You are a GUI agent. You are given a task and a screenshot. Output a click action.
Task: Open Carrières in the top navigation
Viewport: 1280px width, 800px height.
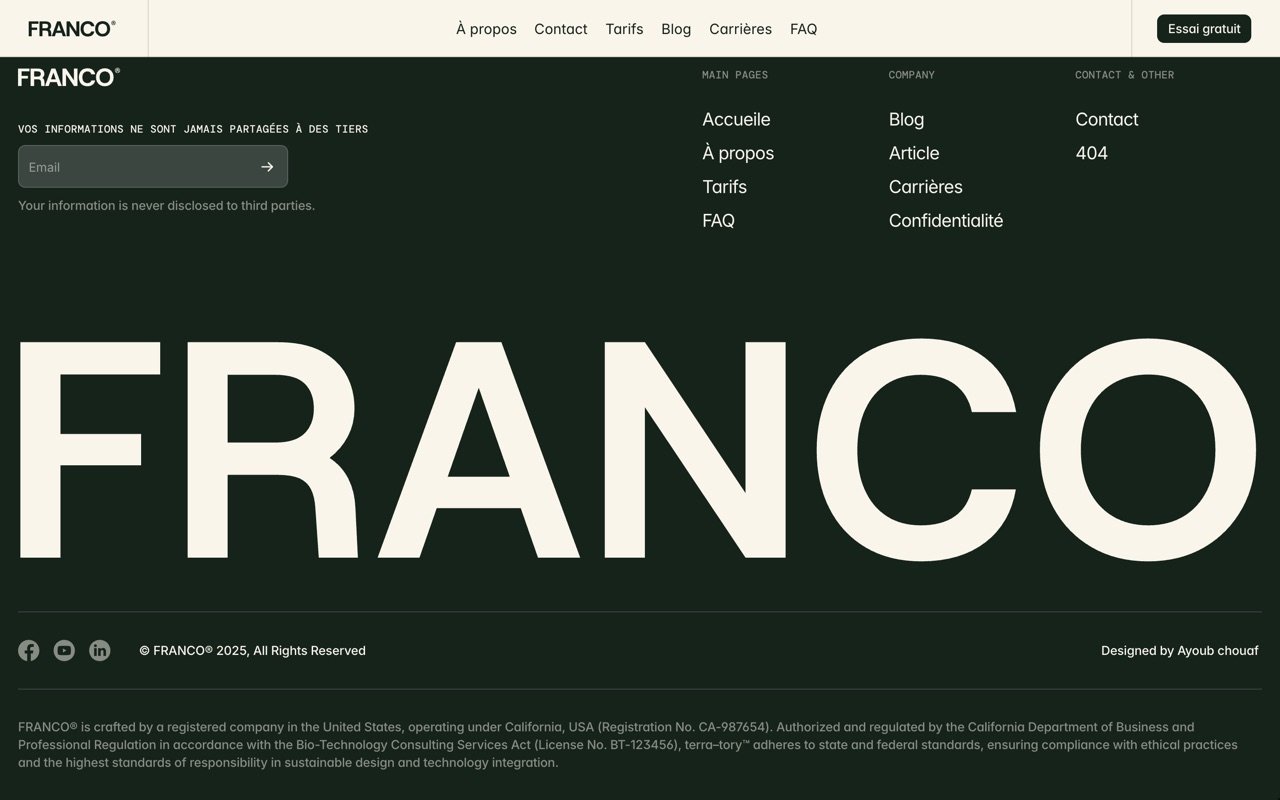[x=740, y=29]
